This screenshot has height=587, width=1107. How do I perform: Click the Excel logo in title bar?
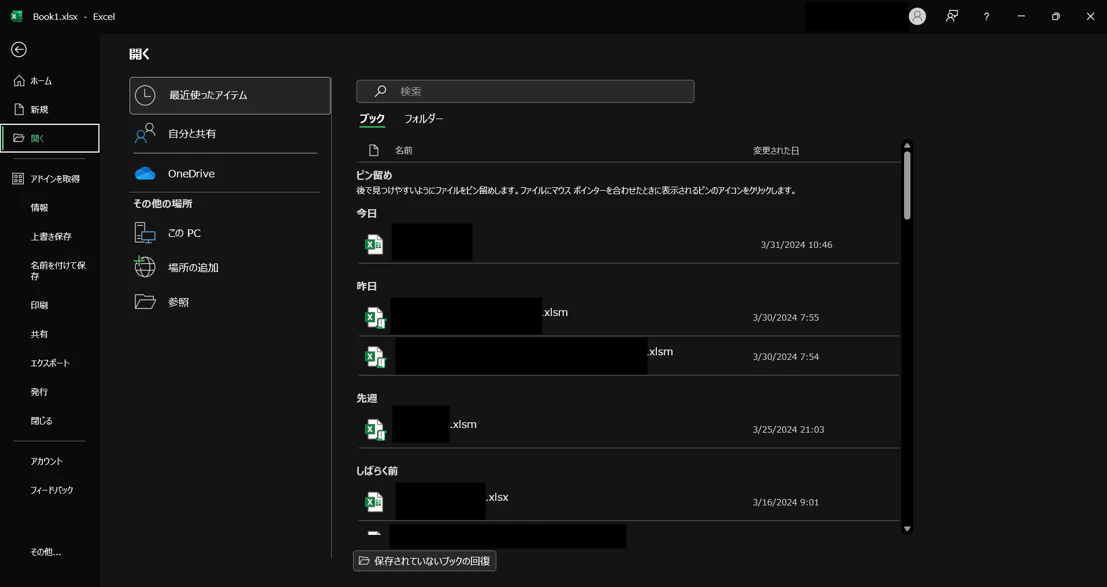click(x=16, y=16)
